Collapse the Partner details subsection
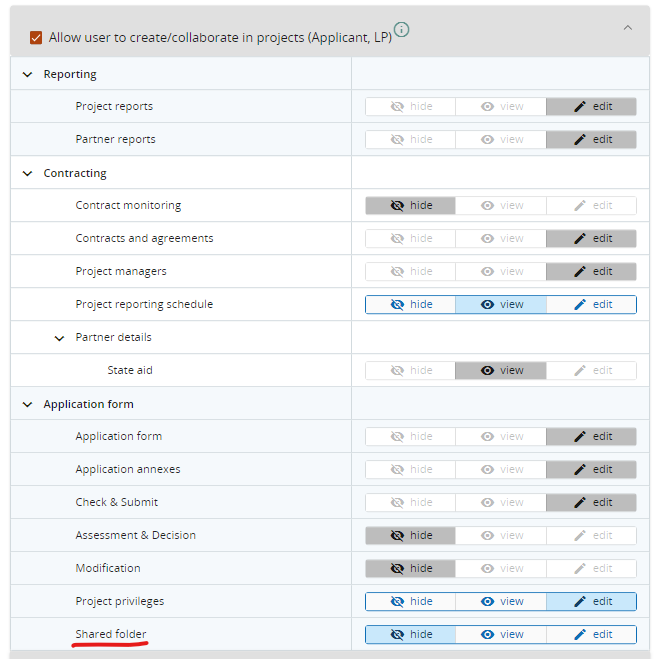Viewport: 658px width, 659px height. [60, 338]
